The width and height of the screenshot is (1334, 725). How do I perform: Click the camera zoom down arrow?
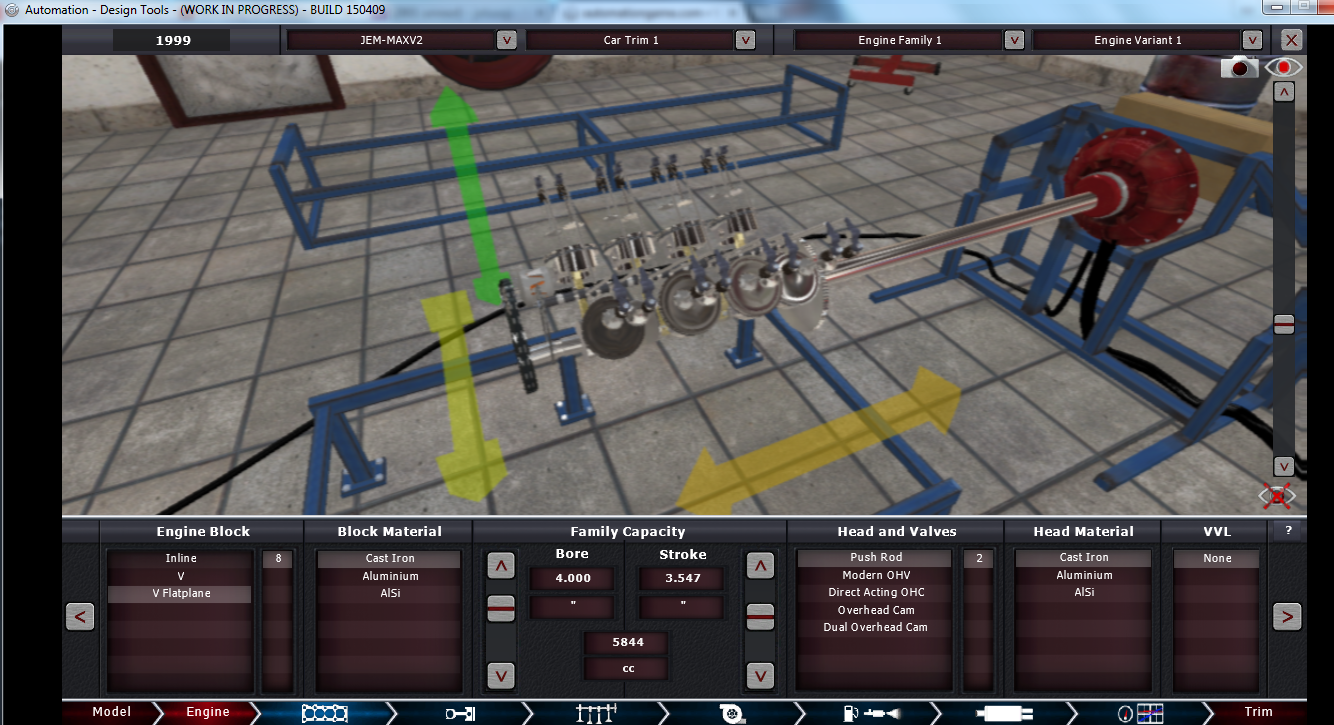[1284, 466]
